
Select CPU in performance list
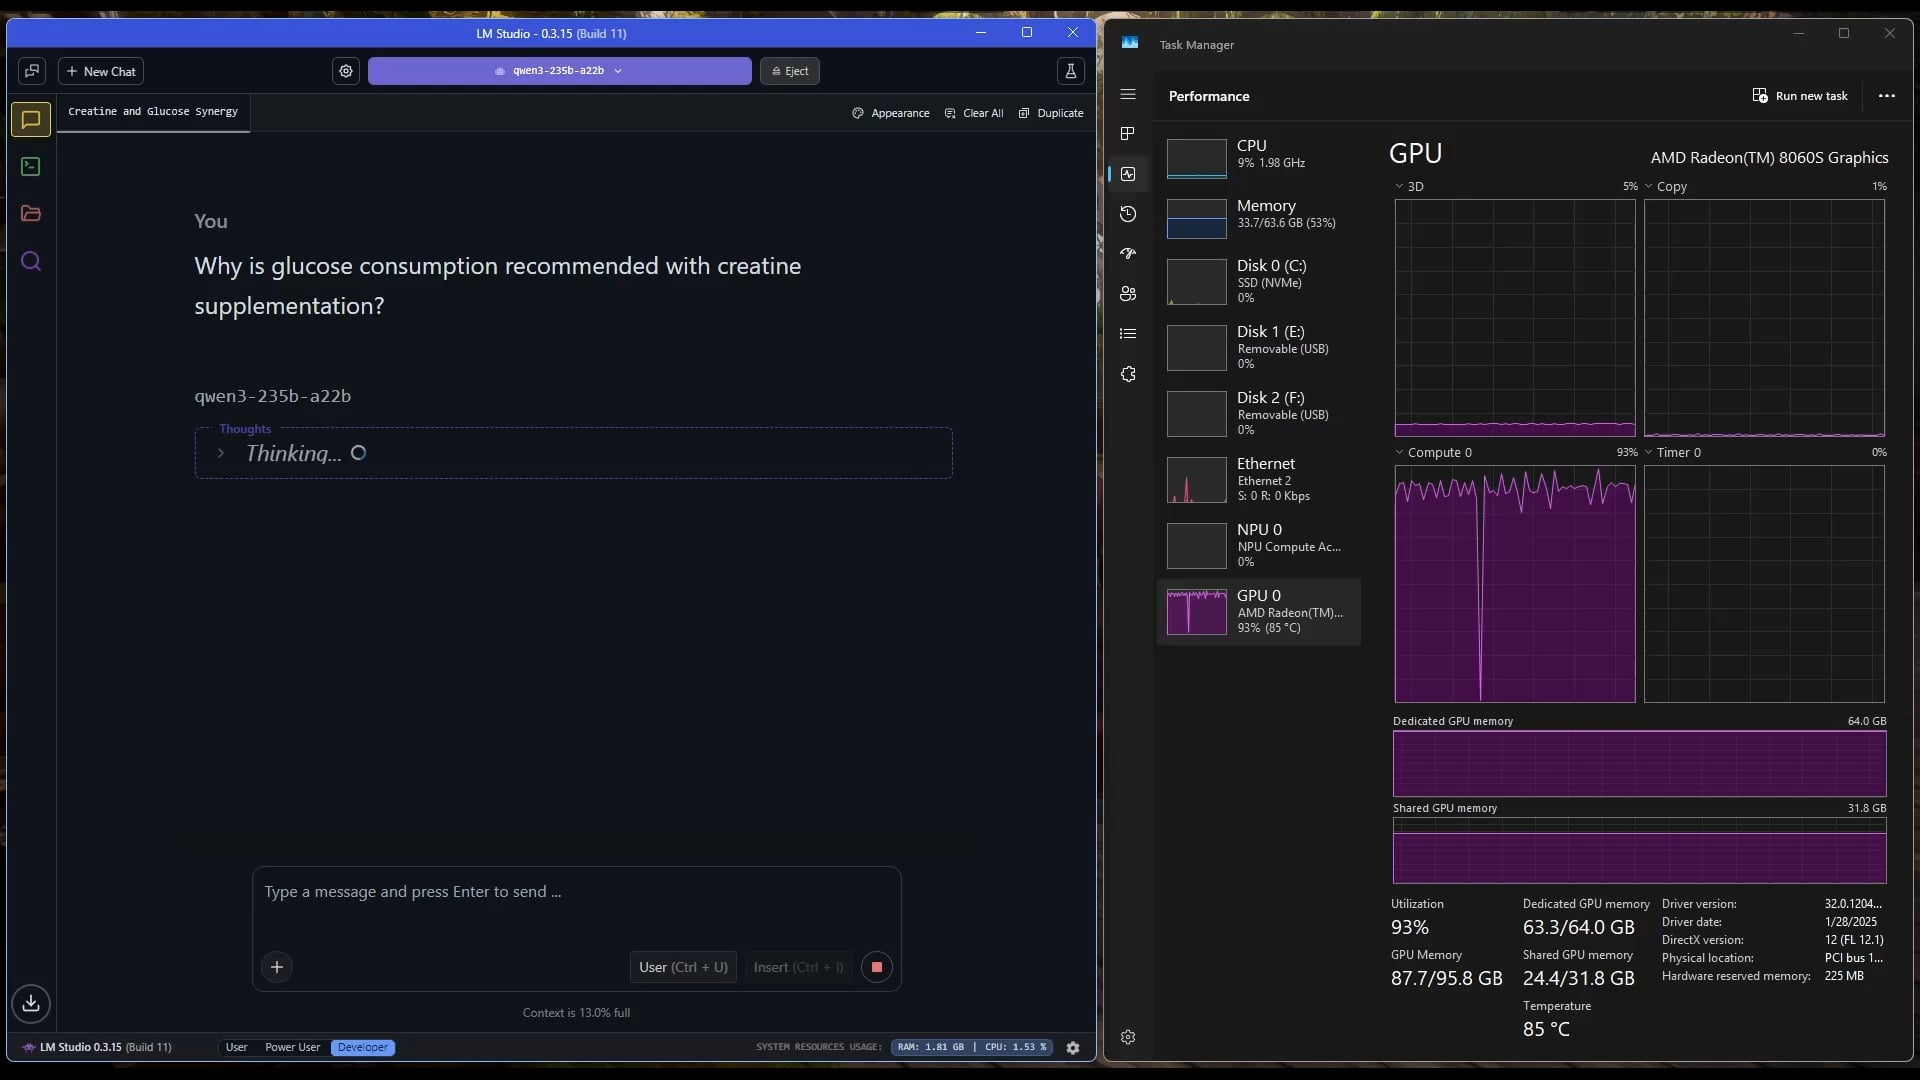coord(1259,158)
